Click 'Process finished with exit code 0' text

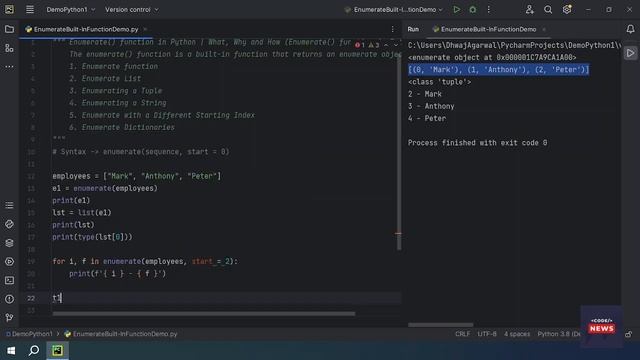pyautogui.click(x=478, y=143)
